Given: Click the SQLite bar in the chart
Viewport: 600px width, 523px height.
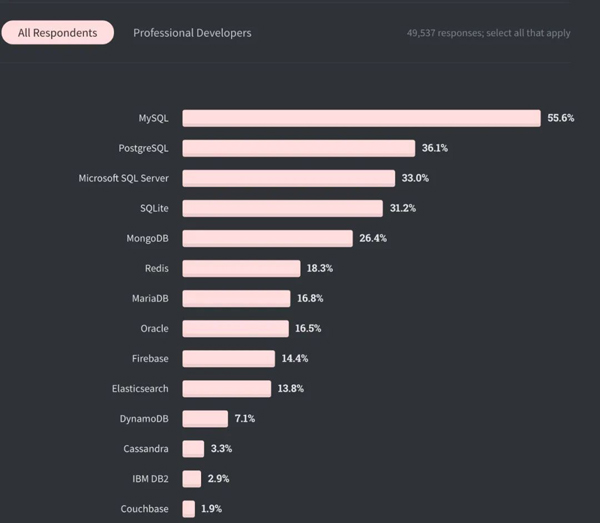Looking at the screenshot, I should point(282,208).
